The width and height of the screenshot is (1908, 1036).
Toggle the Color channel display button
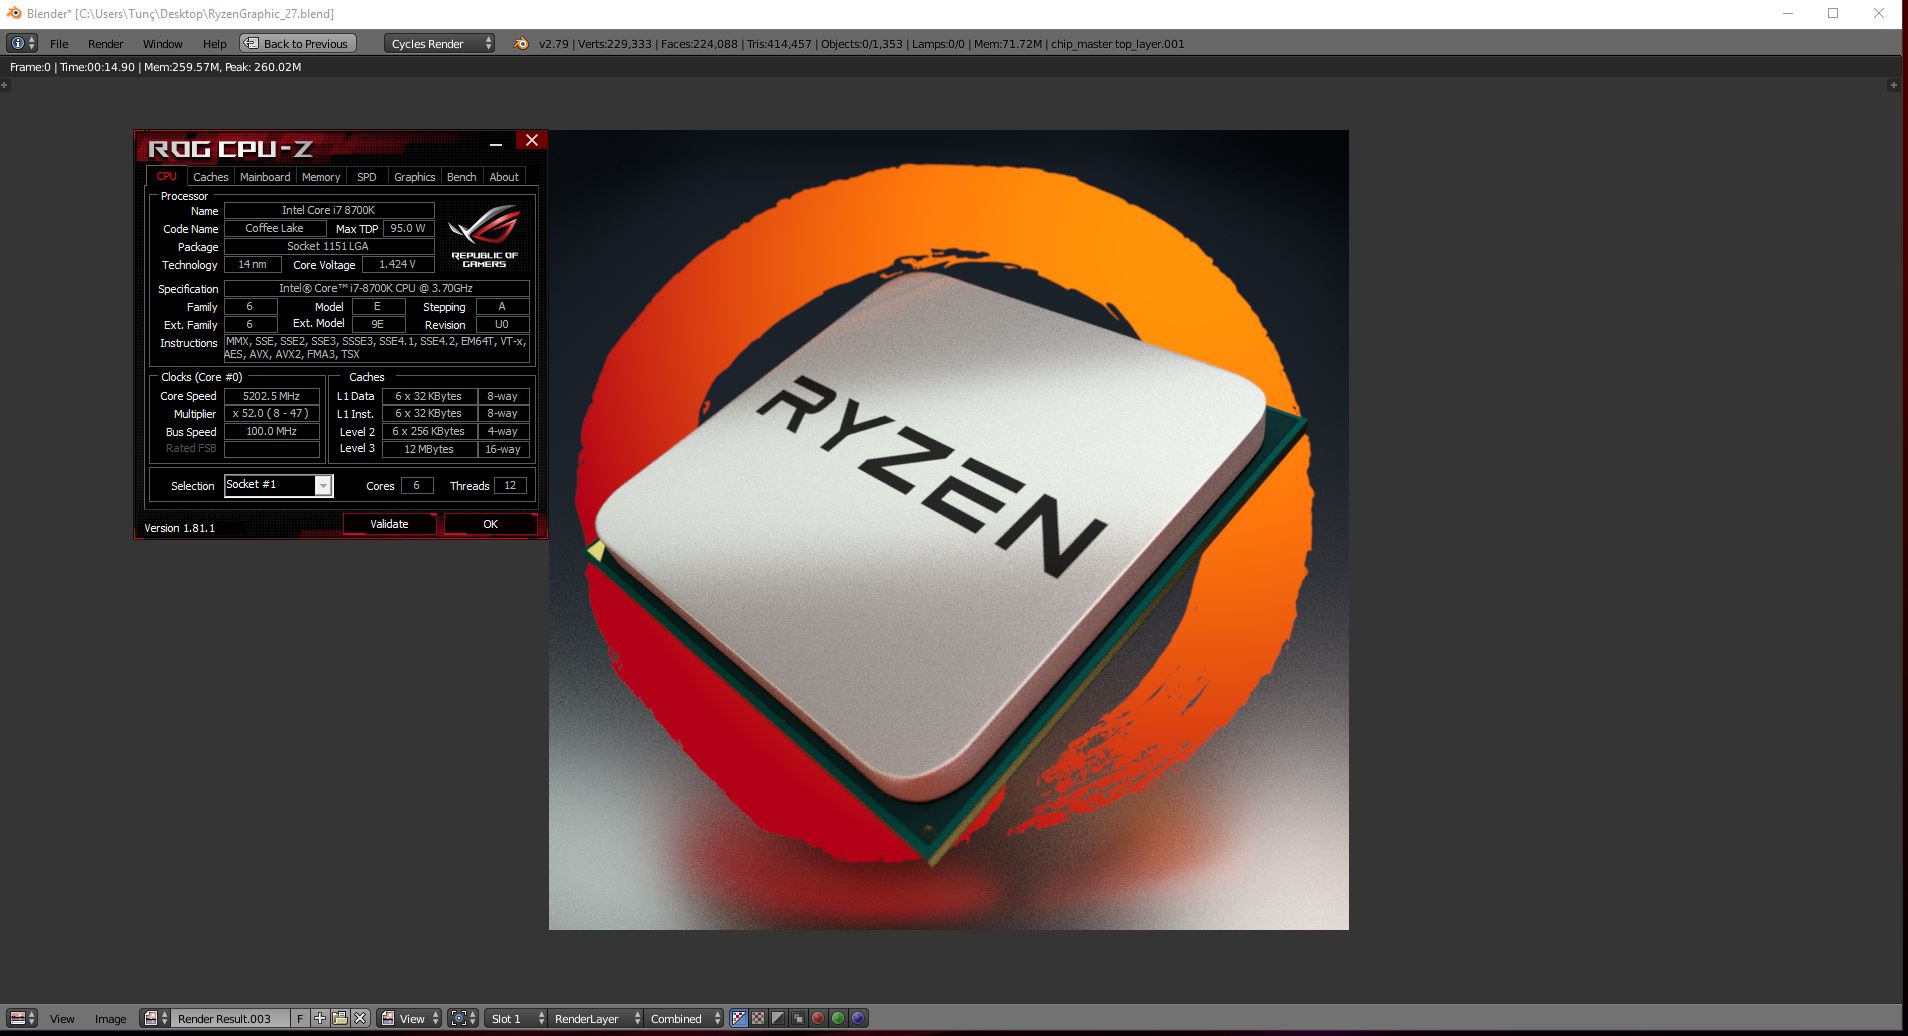point(758,1018)
